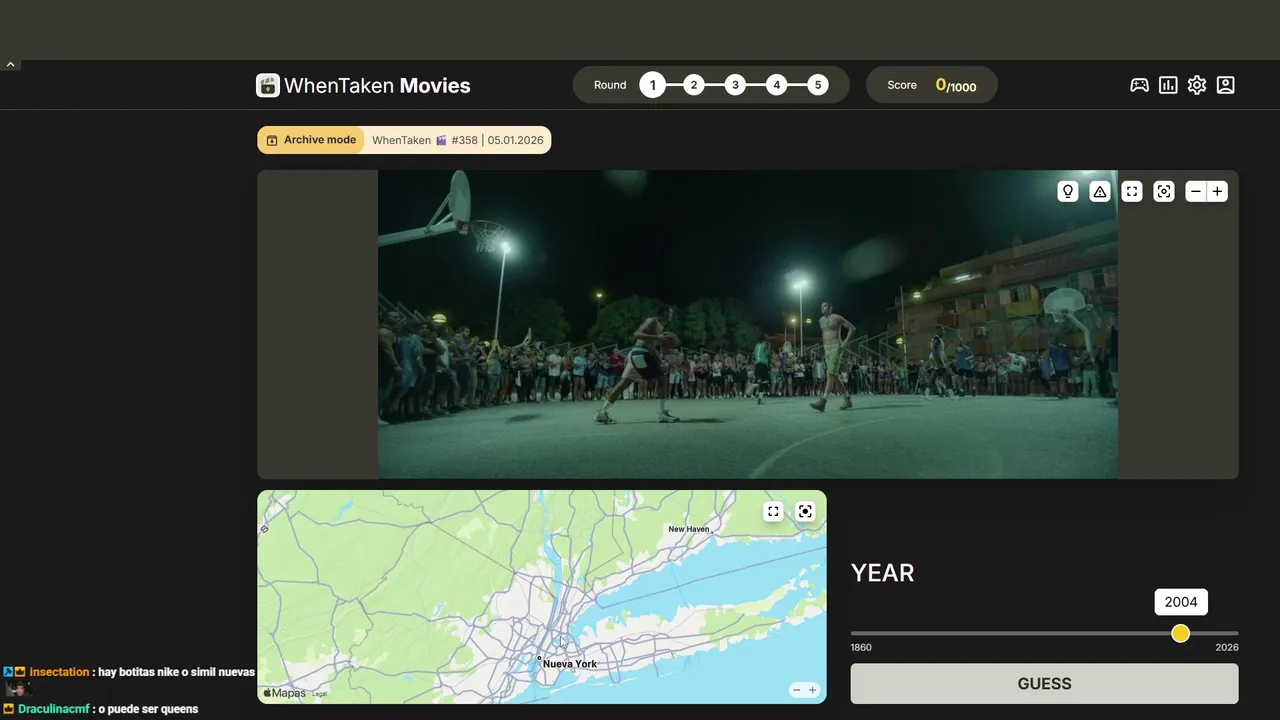The image size is (1280, 720).
Task: Expand the map to fullscreen
Action: click(x=773, y=511)
